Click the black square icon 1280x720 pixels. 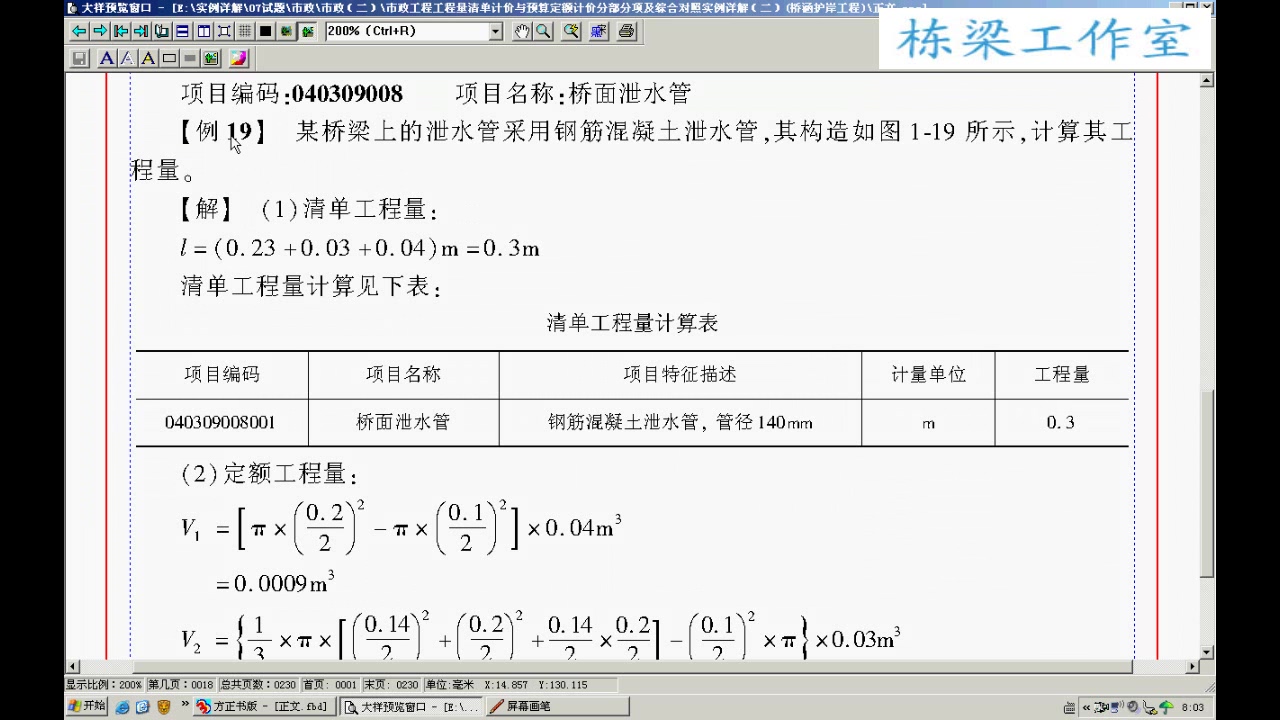(x=265, y=31)
